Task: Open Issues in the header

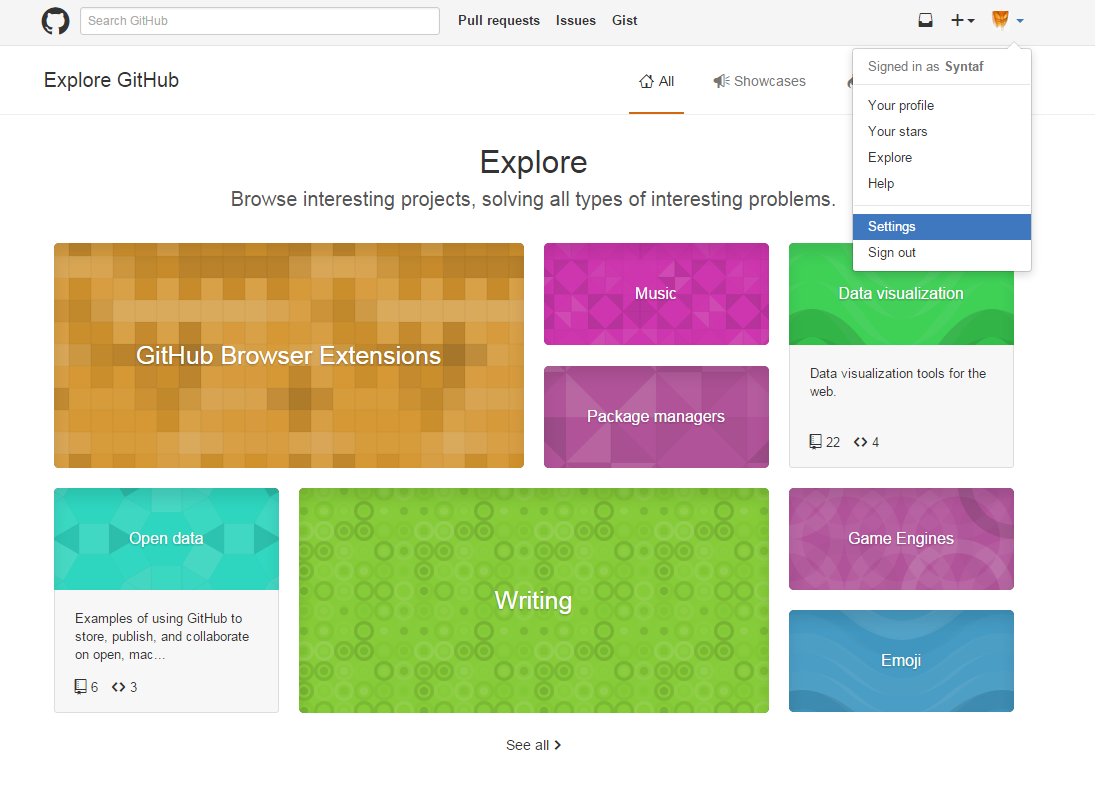Action: click(575, 21)
